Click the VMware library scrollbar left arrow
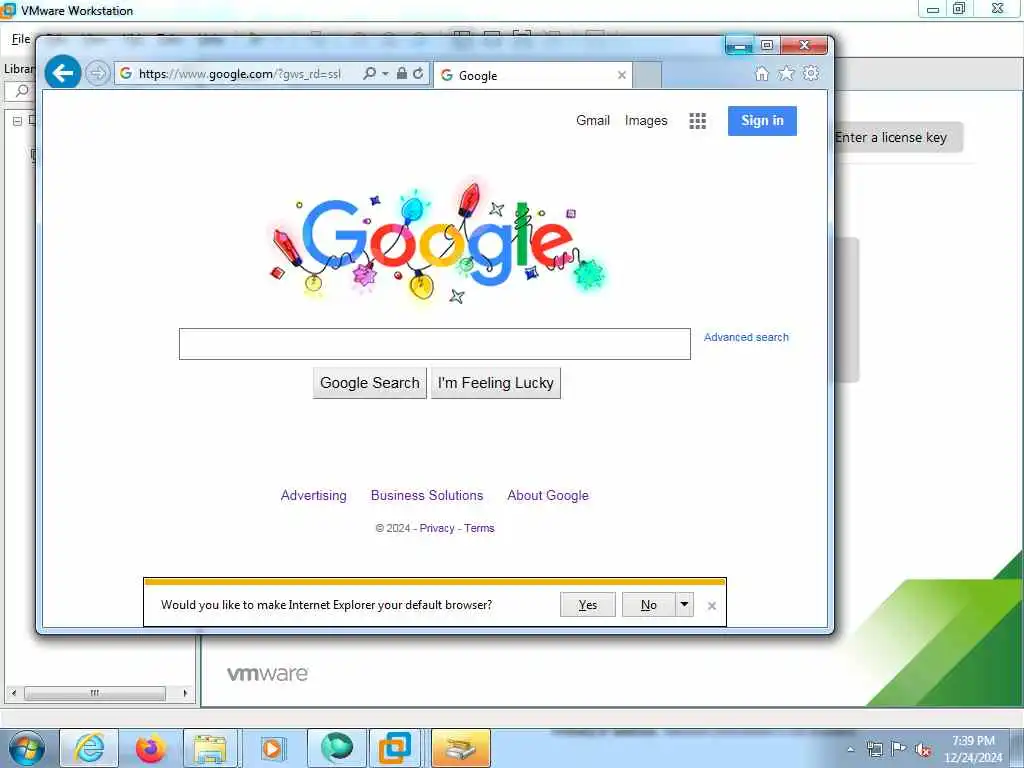Image resolution: width=1024 pixels, height=768 pixels. (x=14, y=693)
